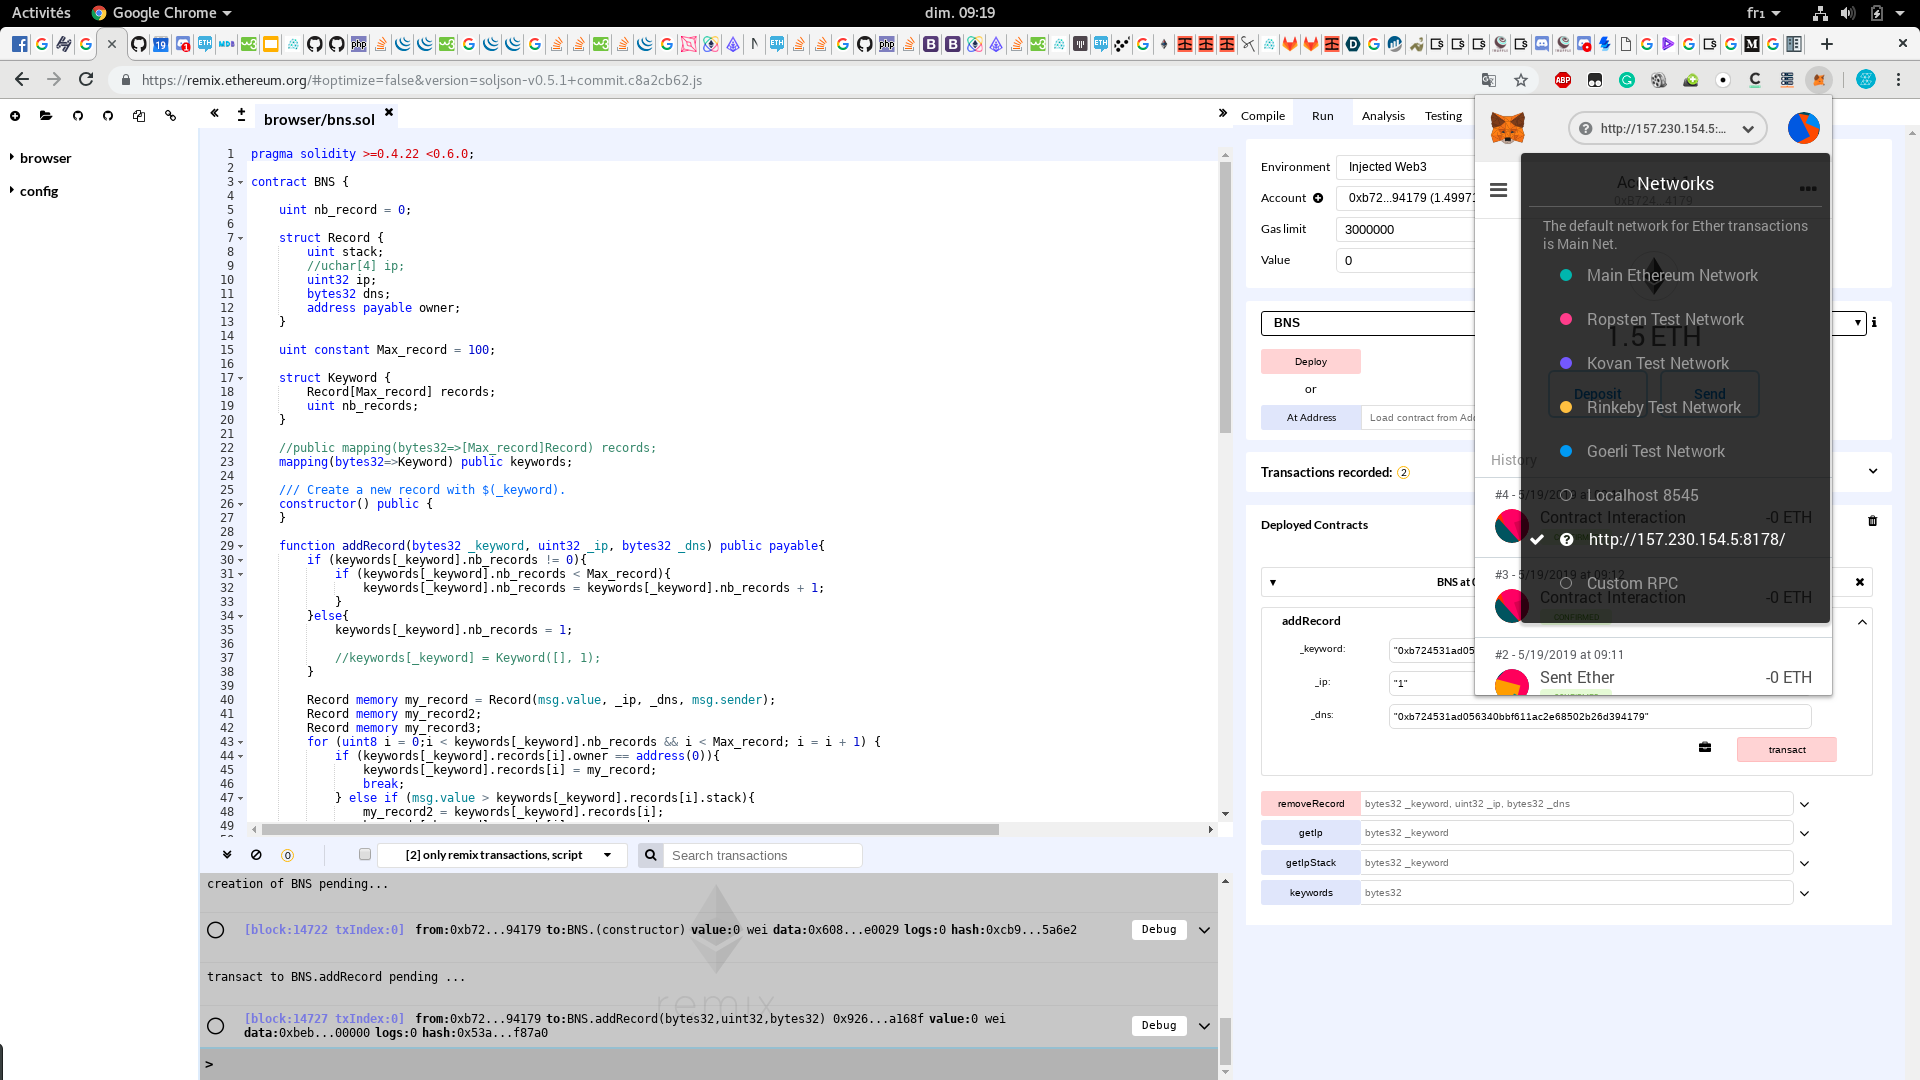Choose Goerli Test Network option
This screenshot has height=1080, width=1920.
[x=1655, y=452]
